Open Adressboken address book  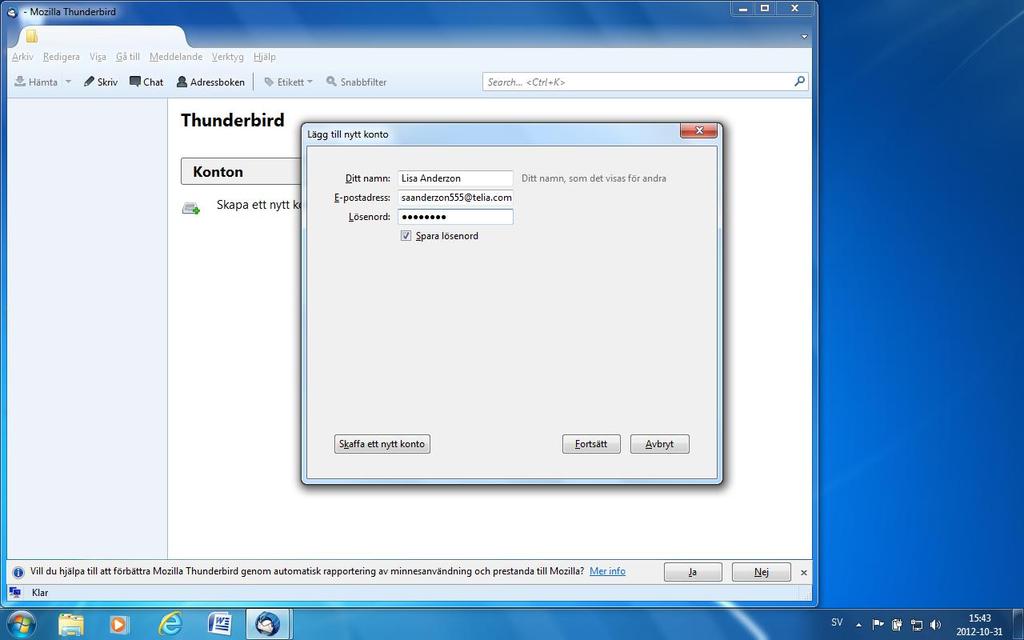pos(210,82)
